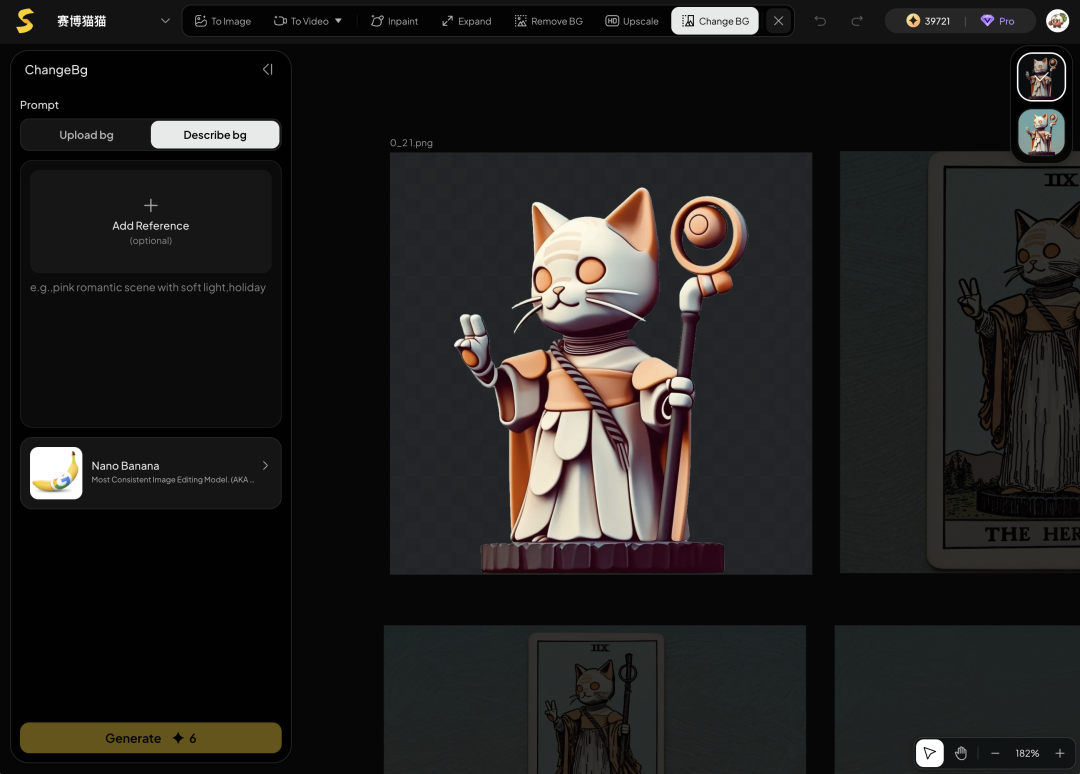This screenshot has width=1080, height=774.
Task: Select the tarot card image right of 0_21.png
Action: (960, 362)
